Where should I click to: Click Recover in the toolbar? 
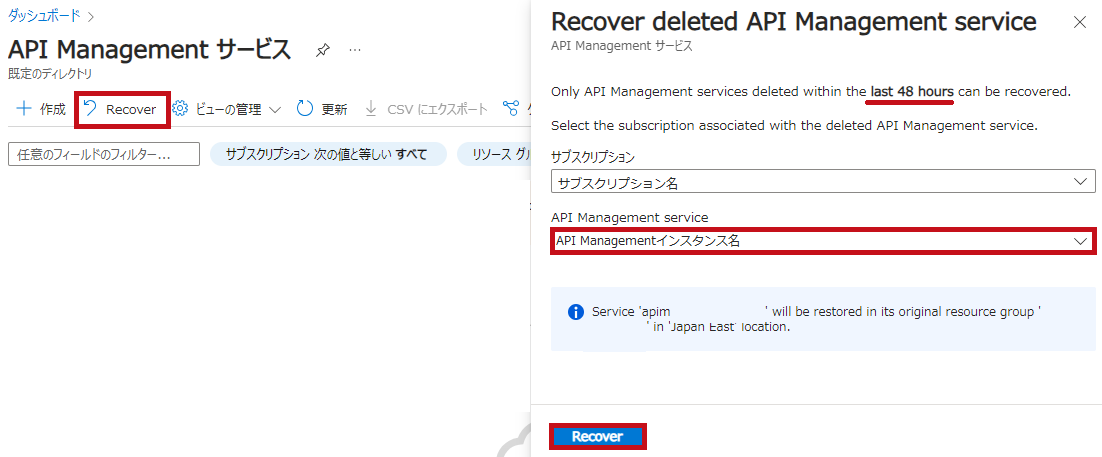[122, 110]
